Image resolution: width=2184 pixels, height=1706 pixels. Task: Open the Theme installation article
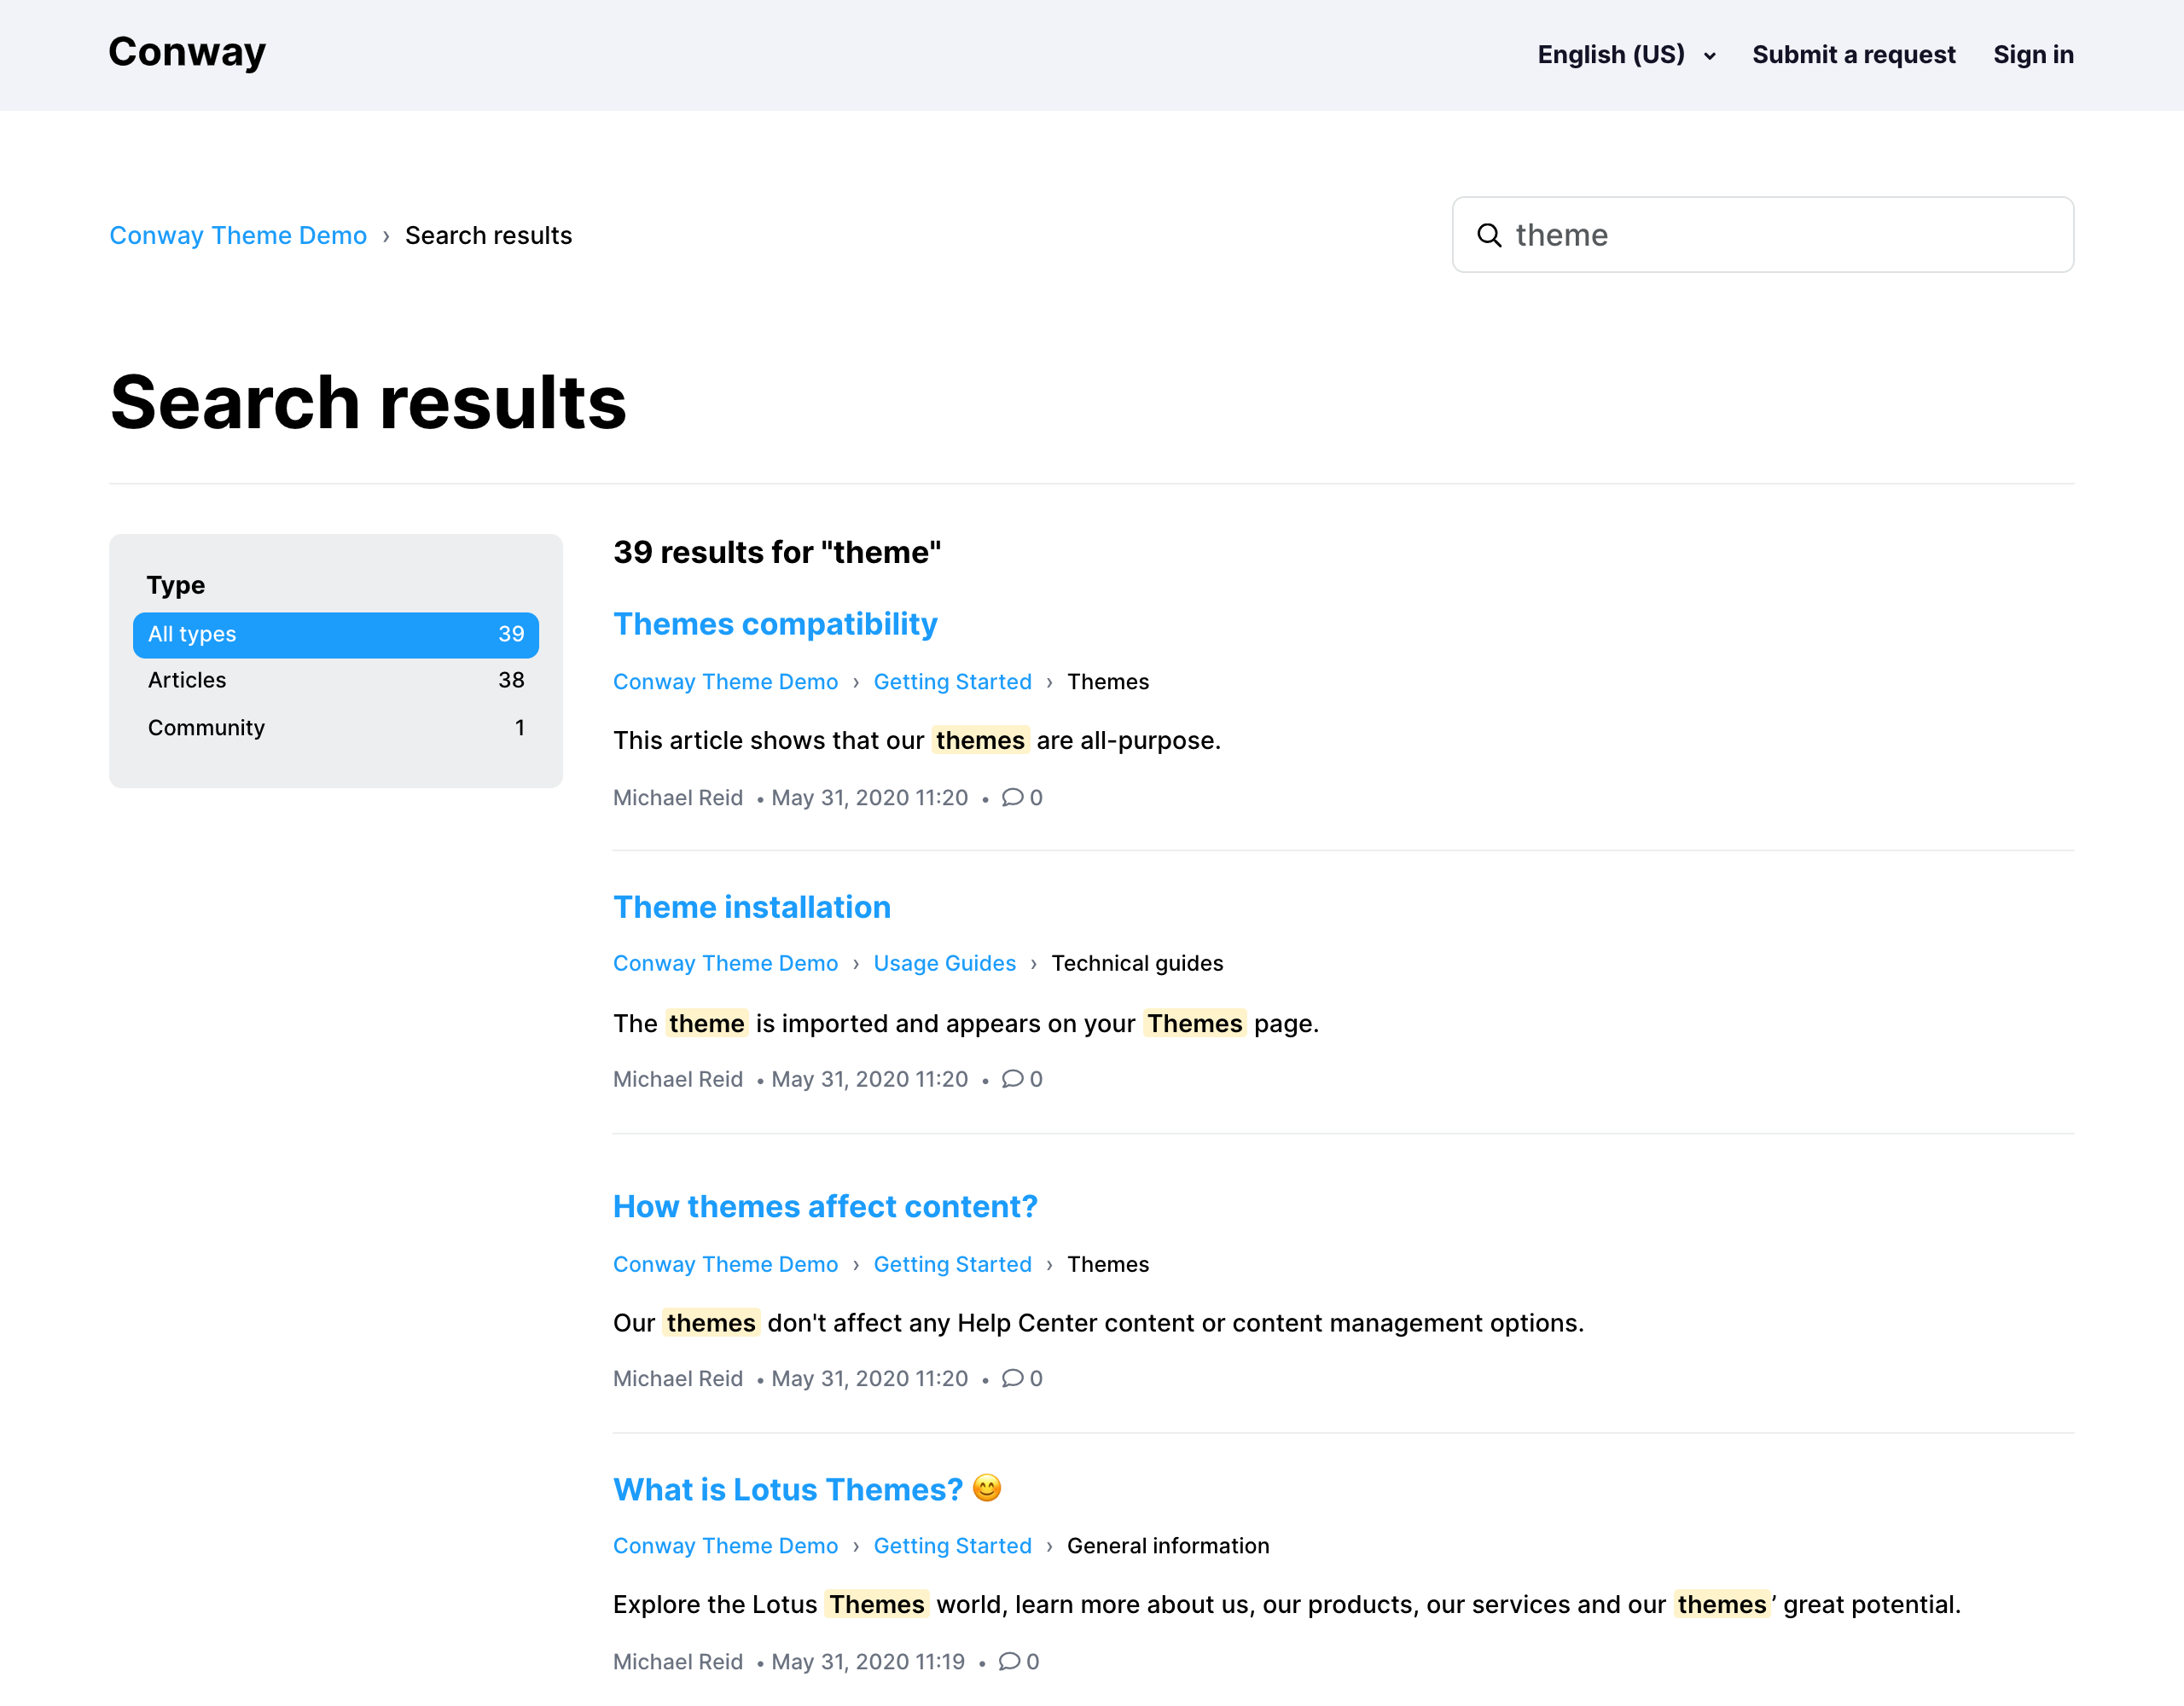point(751,907)
